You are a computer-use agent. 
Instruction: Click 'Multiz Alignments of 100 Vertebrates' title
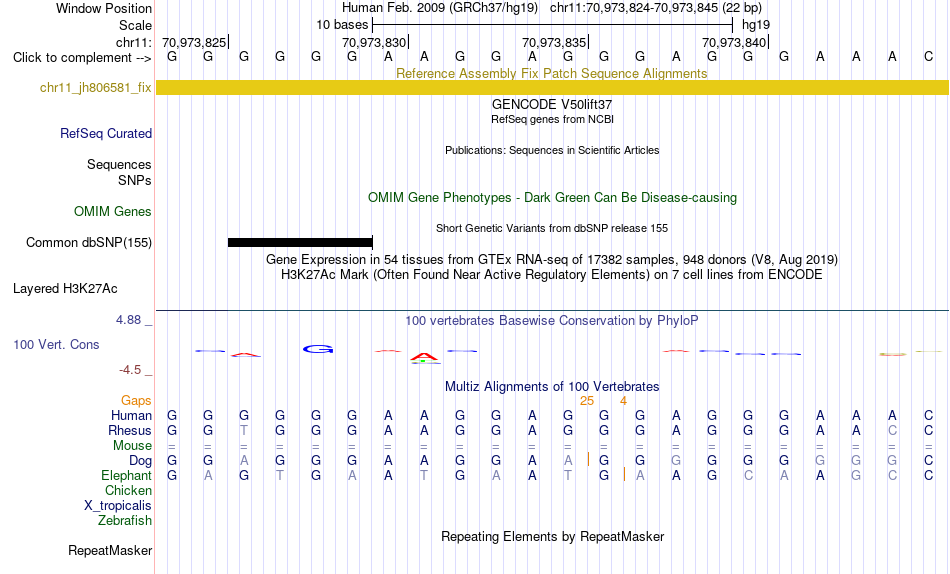click(552, 387)
